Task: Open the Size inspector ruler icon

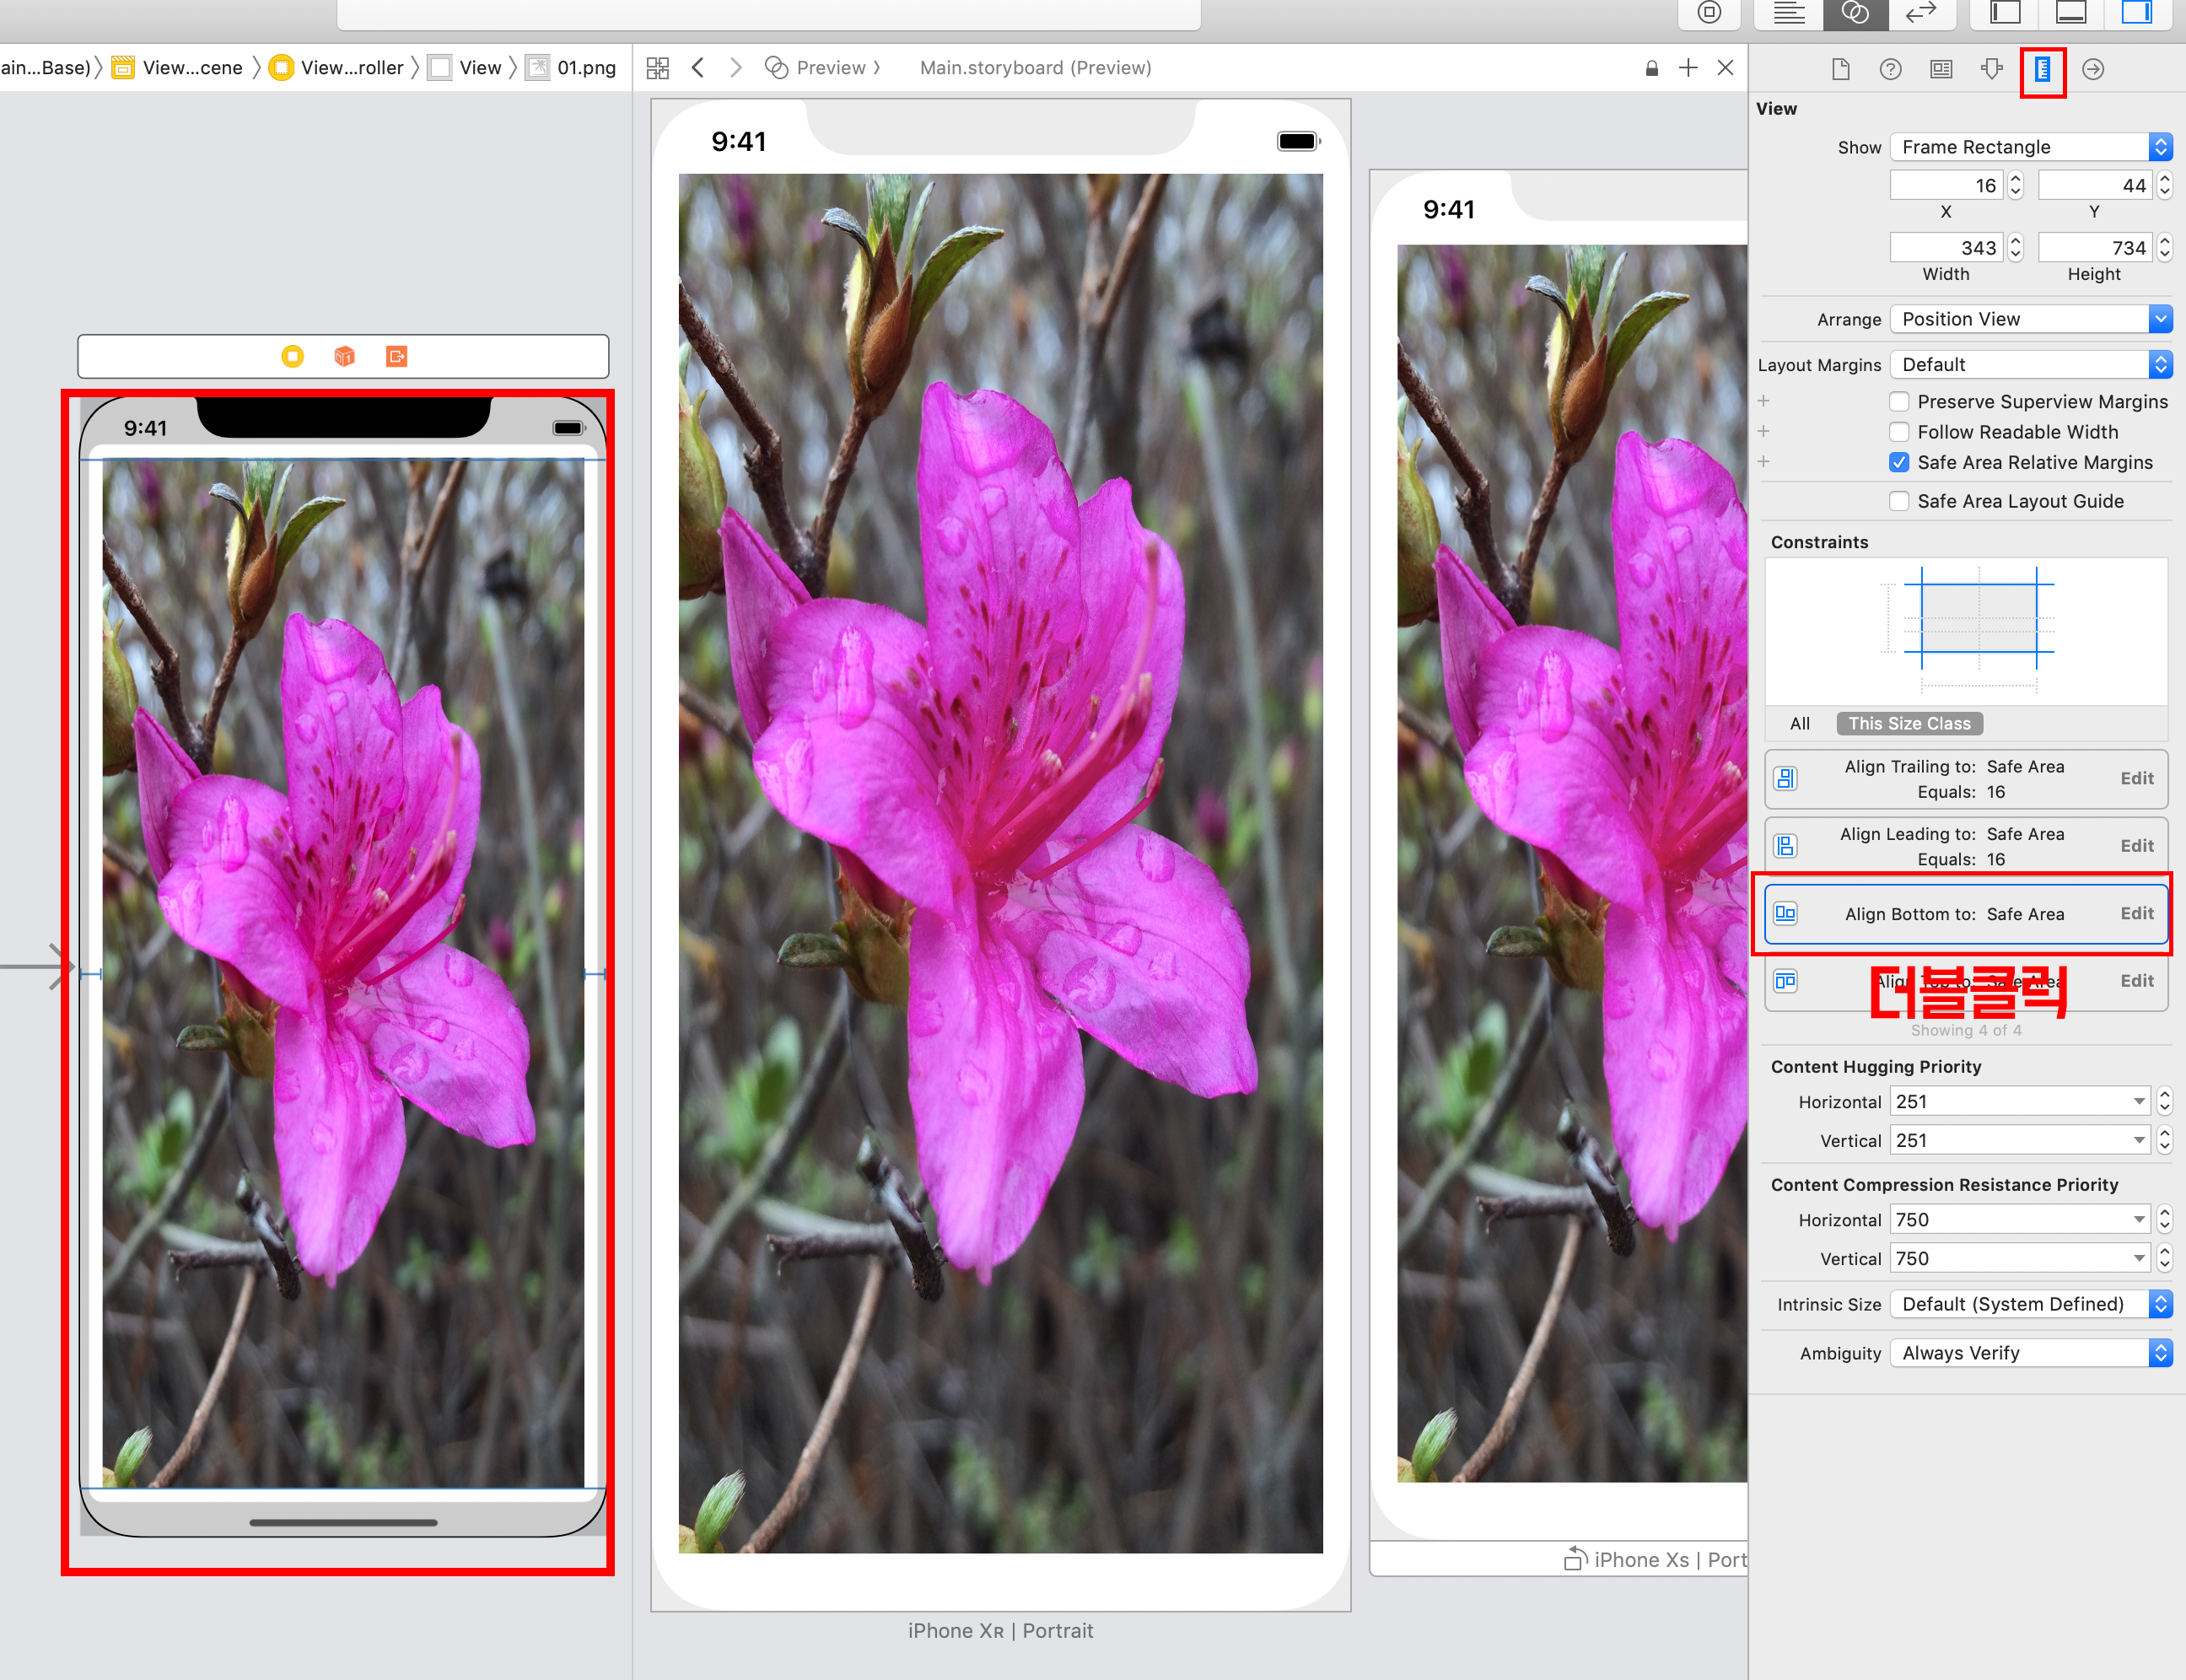Action: (x=2042, y=69)
